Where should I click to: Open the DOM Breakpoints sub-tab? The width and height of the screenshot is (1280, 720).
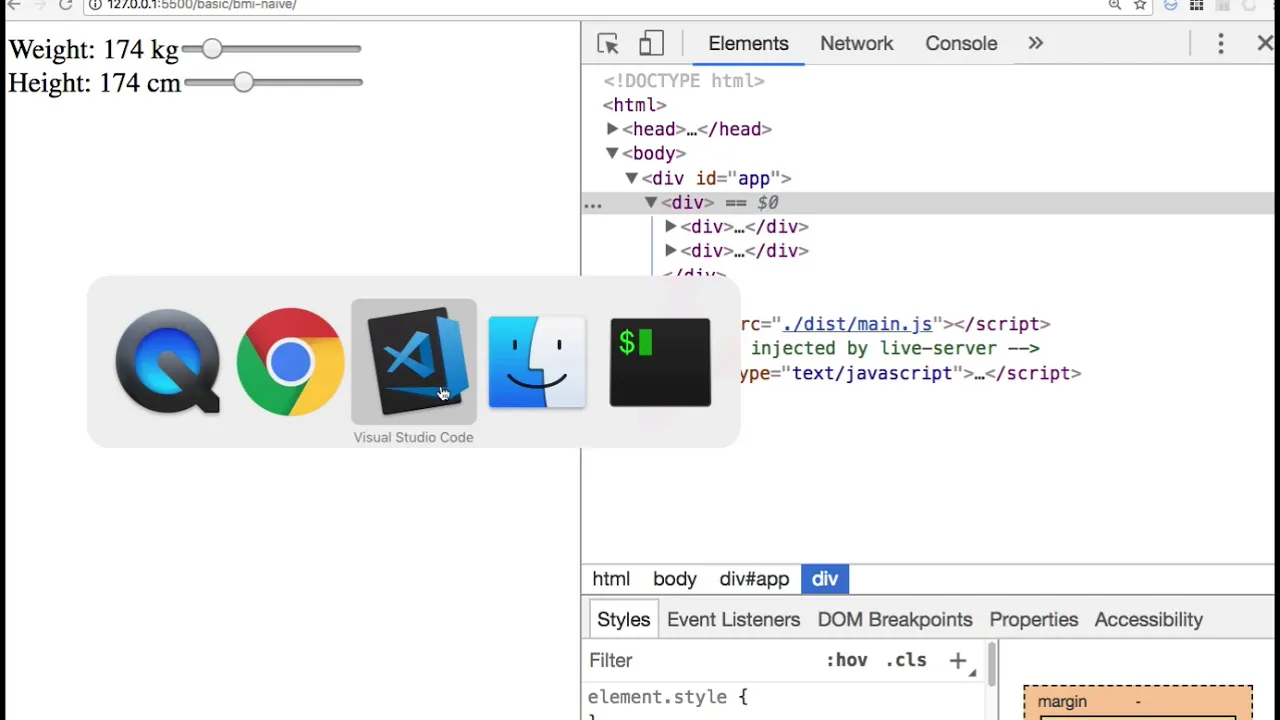[895, 620]
